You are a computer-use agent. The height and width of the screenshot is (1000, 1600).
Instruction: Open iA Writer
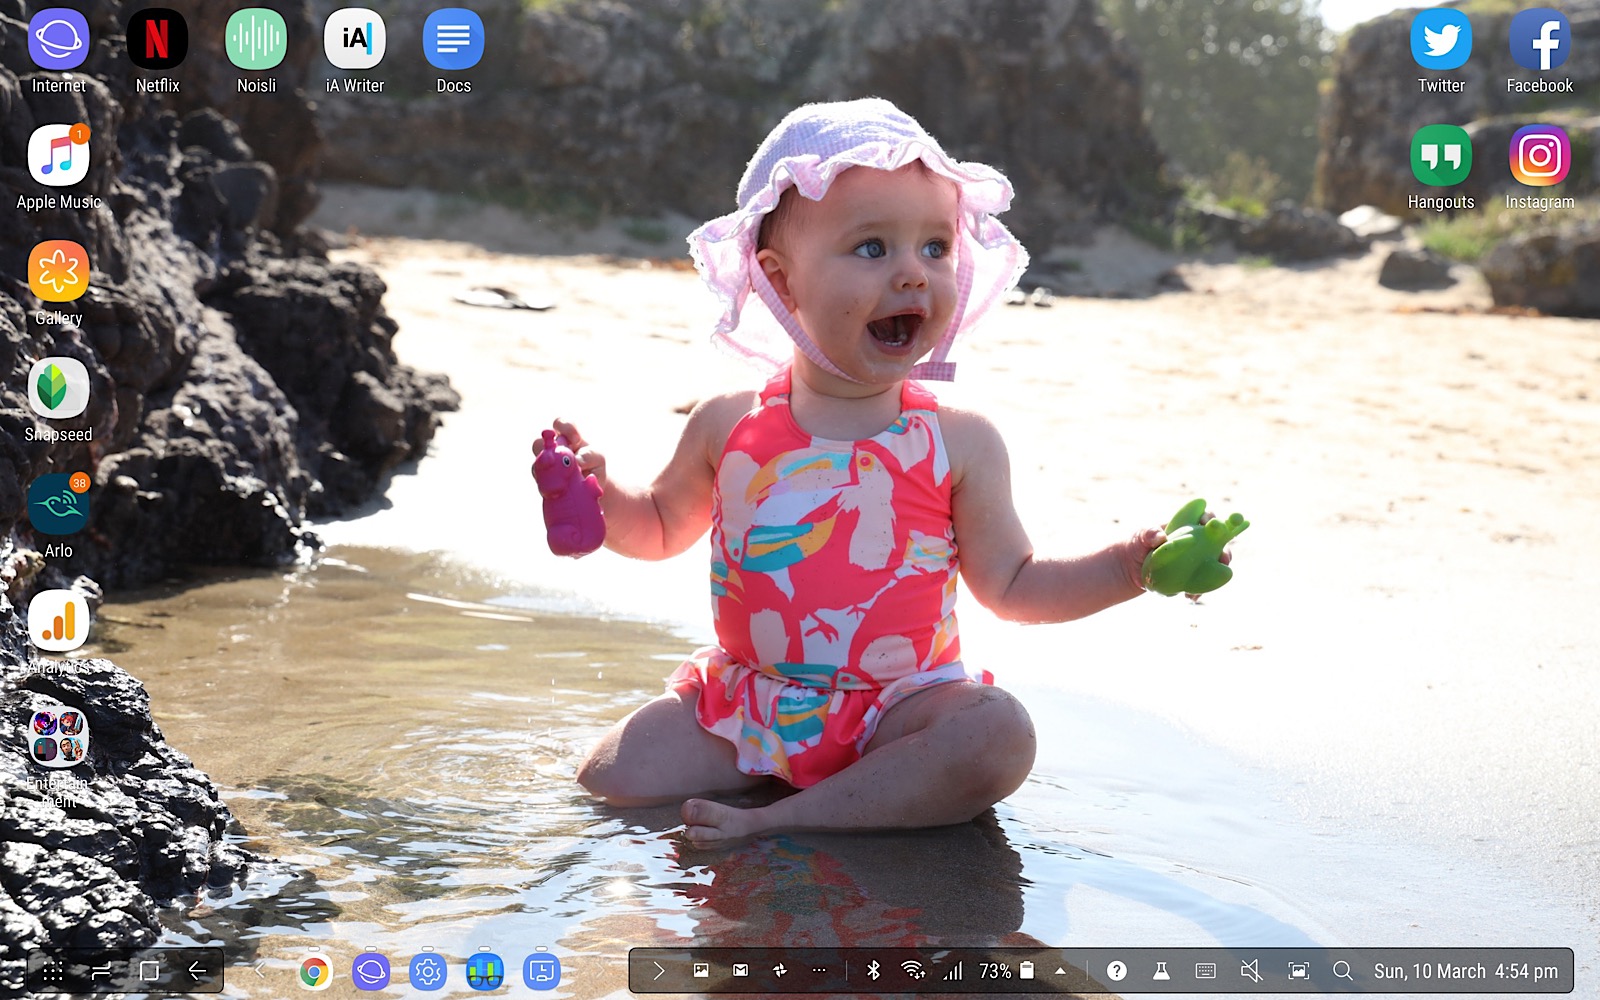click(x=354, y=40)
